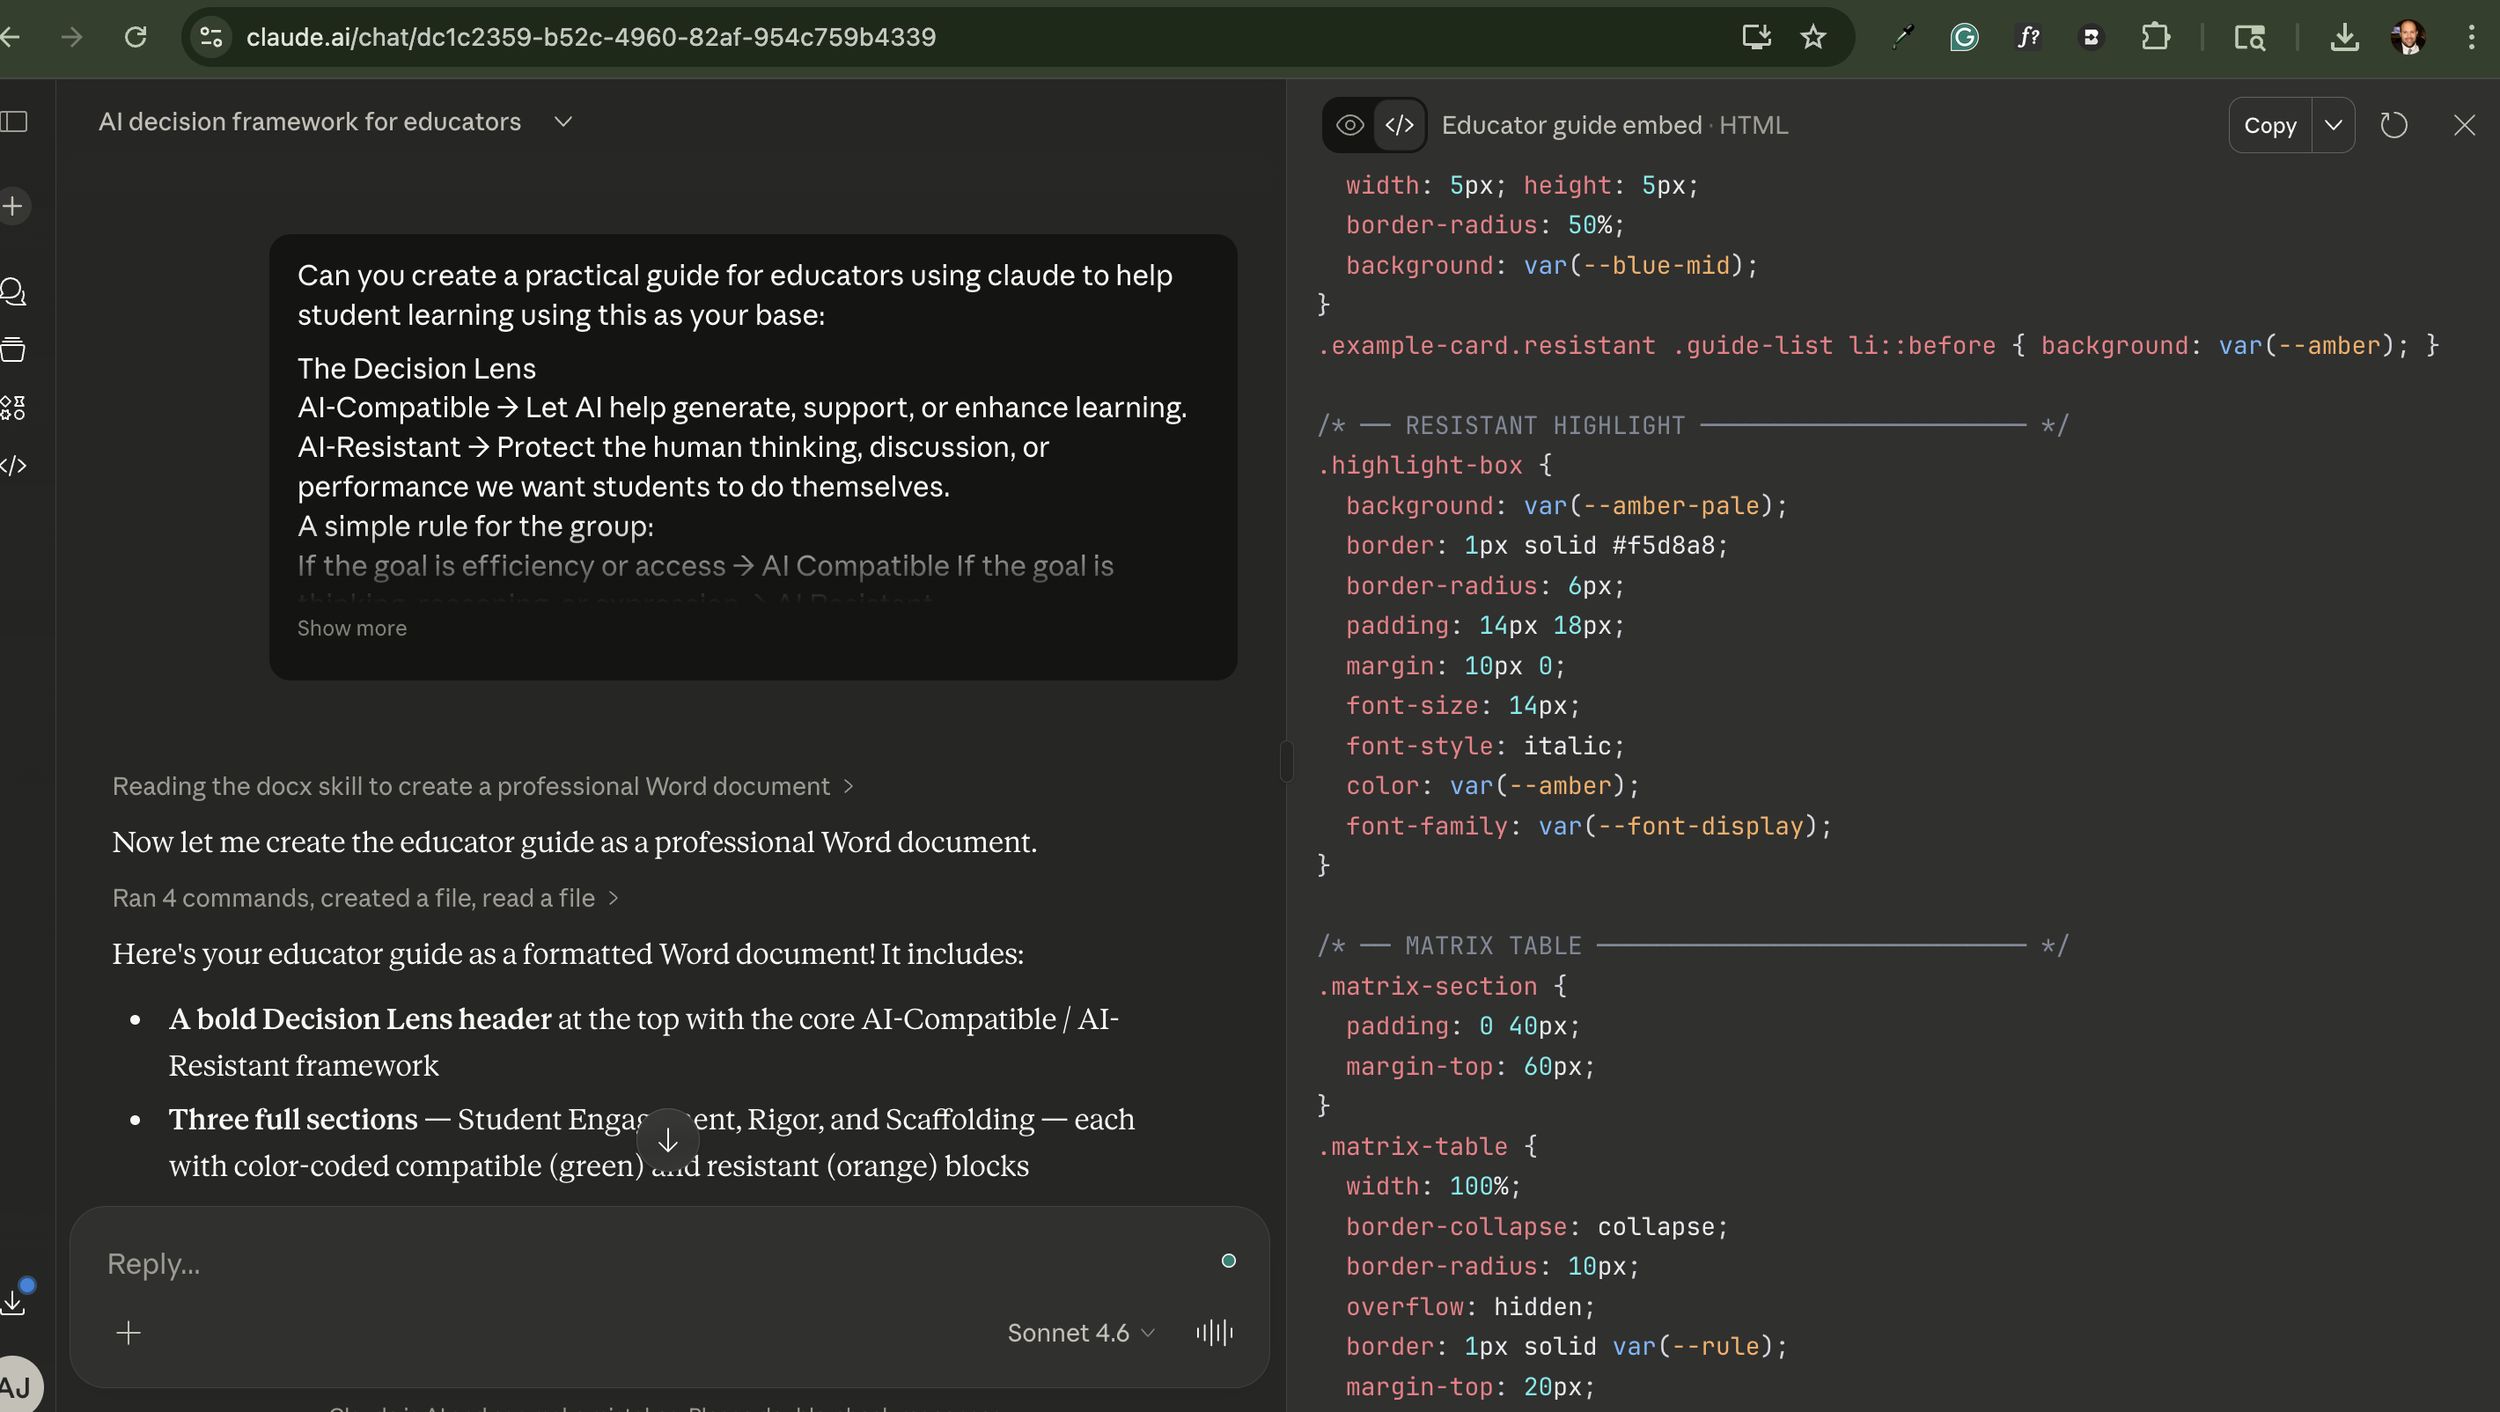Viewport: 2500px width, 1412px height.
Task: Copy the Educator guide embed code
Action: pos(2269,125)
